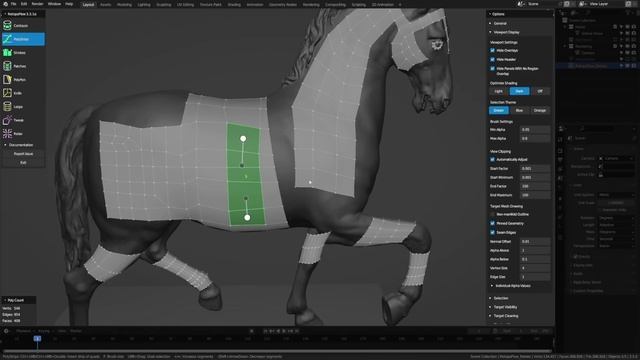The image size is (640, 360).
Task: Switch to the Texture Paint workspace tab
Action: pyautogui.click(x=211, y=4)
